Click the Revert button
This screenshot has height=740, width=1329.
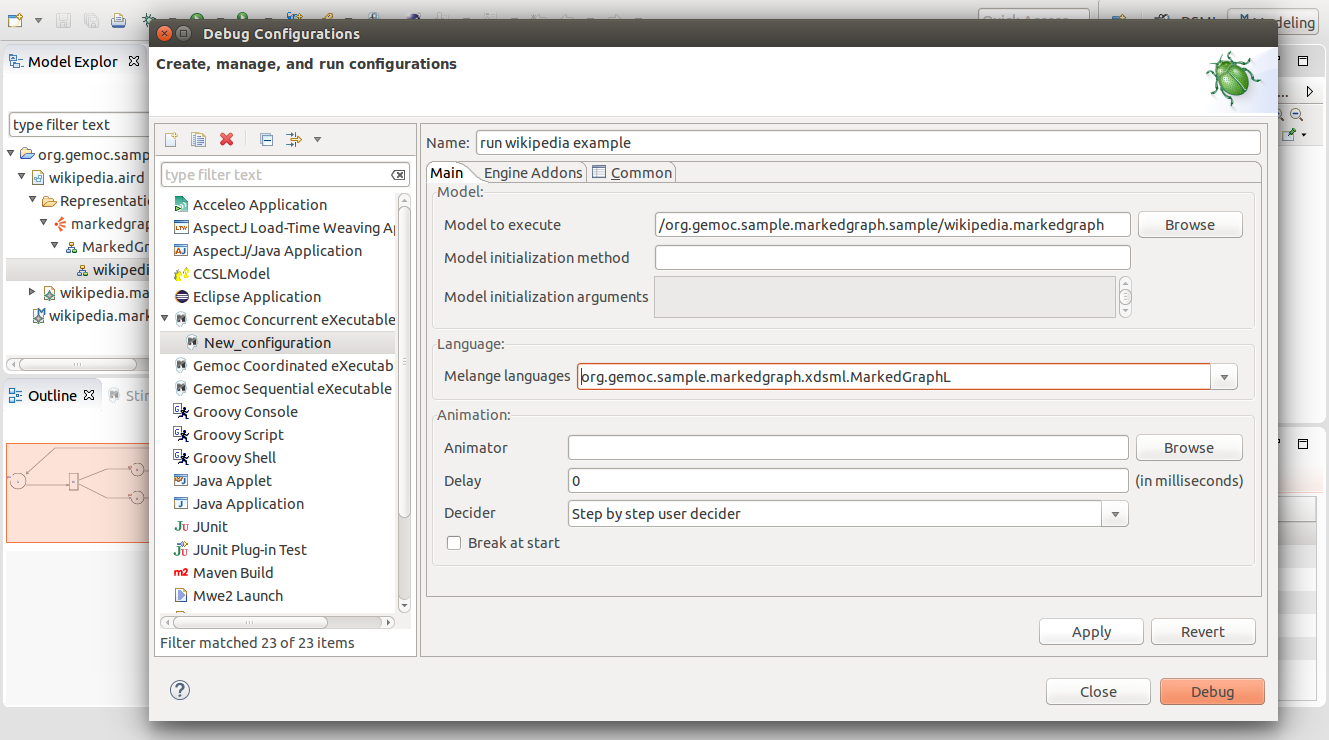click(1203, 632)
